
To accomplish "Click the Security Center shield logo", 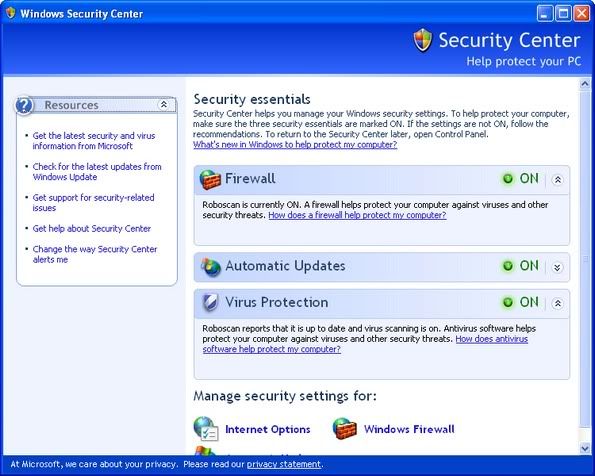I will [423, 40].
